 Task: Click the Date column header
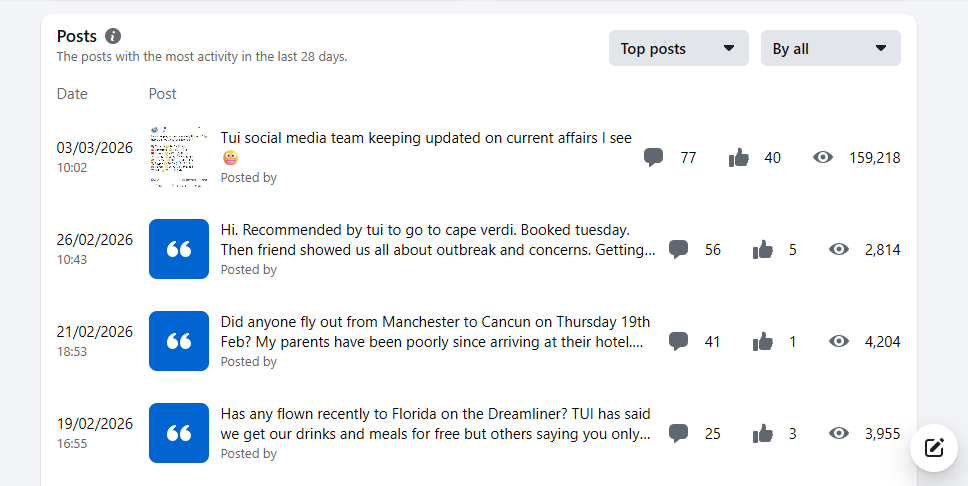click(72, 94)
